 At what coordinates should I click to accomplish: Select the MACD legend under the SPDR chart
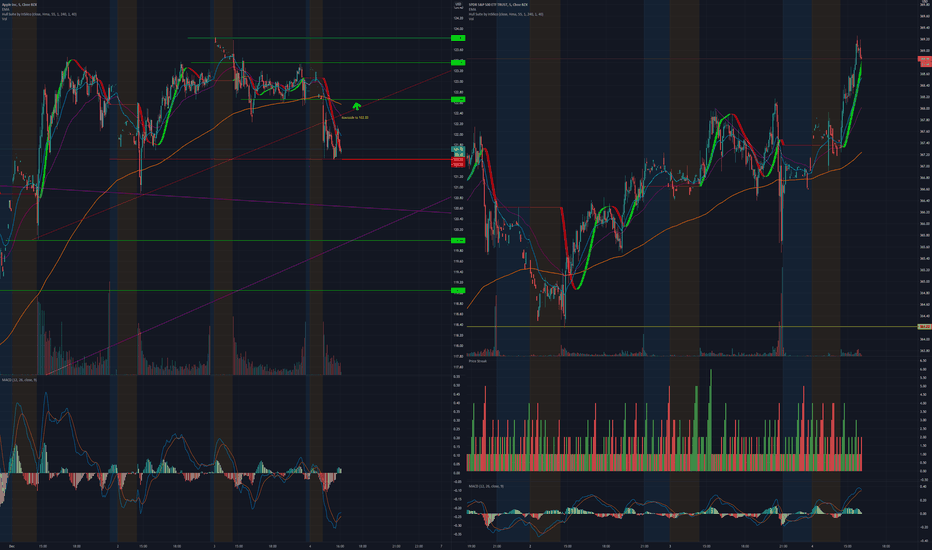pos(486,486)
